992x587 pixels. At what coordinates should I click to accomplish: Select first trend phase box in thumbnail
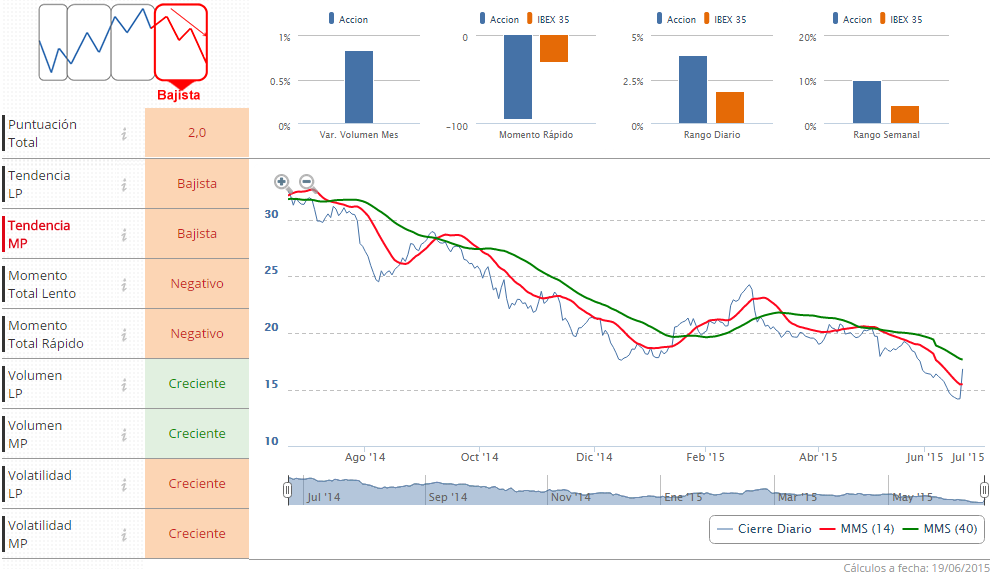53,42
